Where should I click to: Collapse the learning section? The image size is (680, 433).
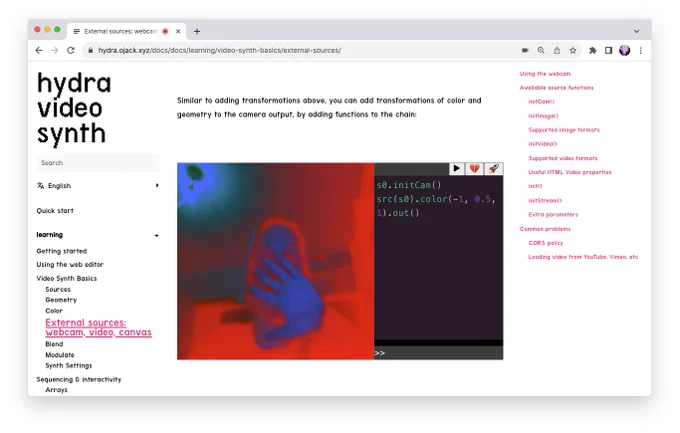(x=98, y=235)
